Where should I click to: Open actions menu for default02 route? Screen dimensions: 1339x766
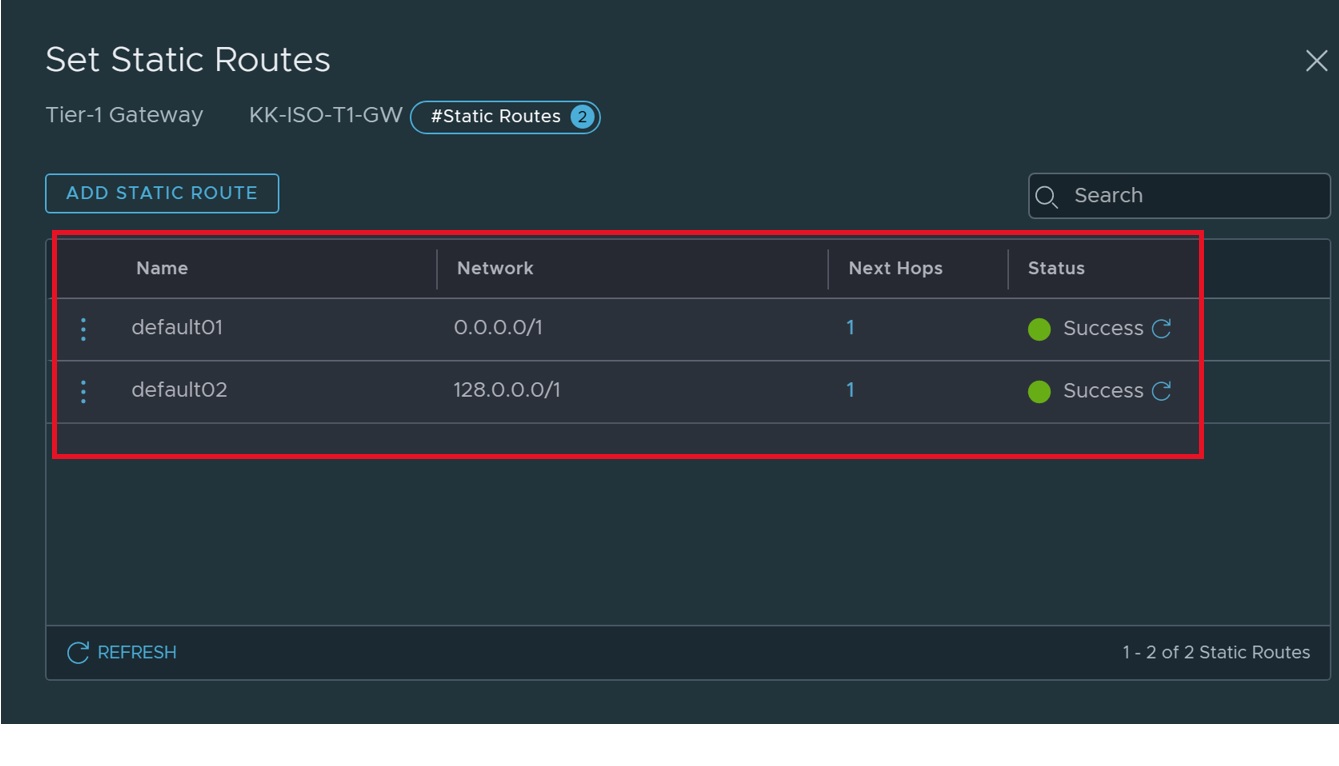coord(84,391)
